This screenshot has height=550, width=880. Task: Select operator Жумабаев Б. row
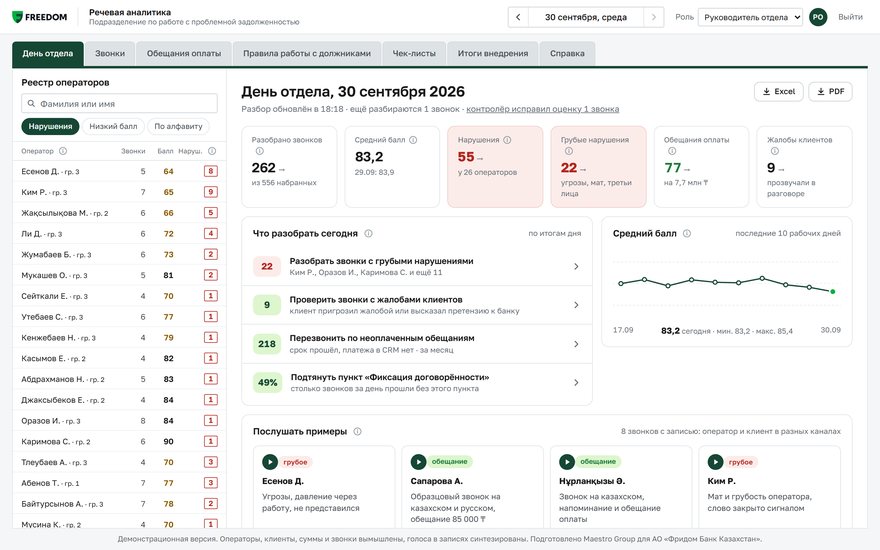(119, 254)
